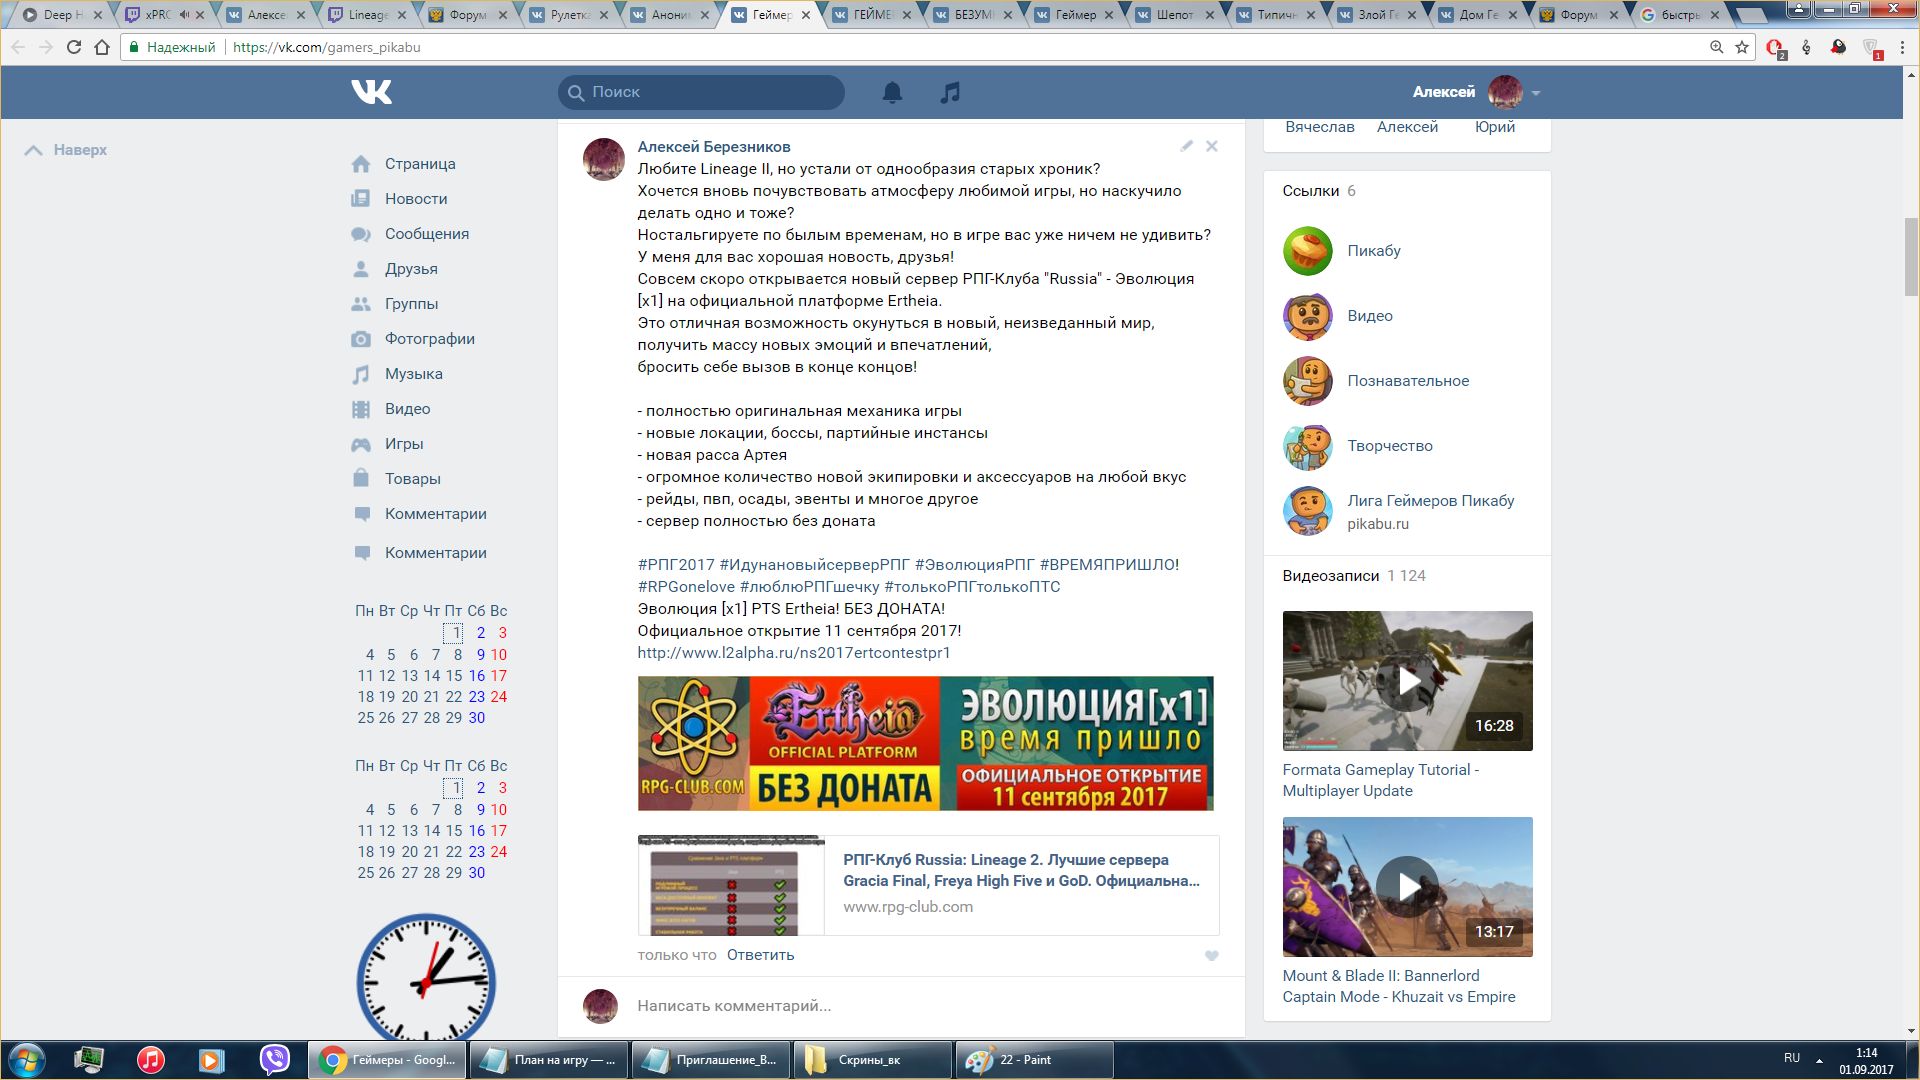Open the Творчество link
The height and width of the screenshot is (1080, 1920).
point(1390,446)
